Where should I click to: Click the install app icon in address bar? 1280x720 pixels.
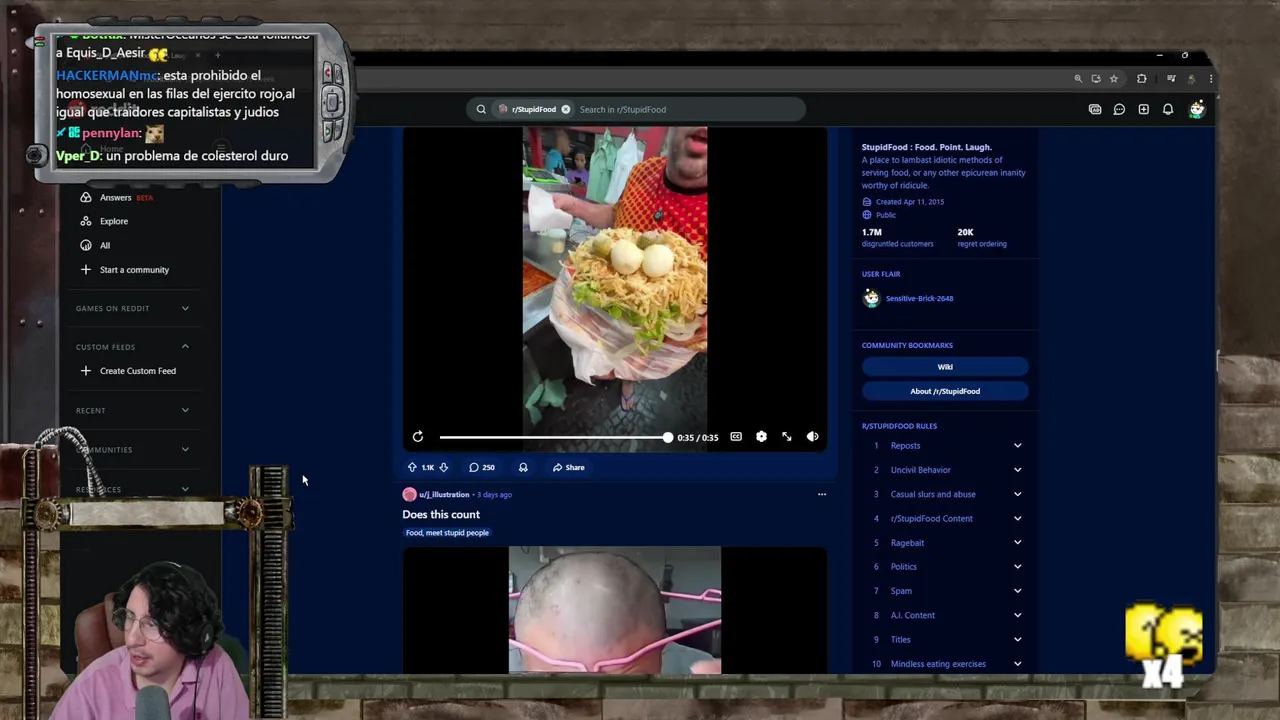click(x=1096, y=78)
